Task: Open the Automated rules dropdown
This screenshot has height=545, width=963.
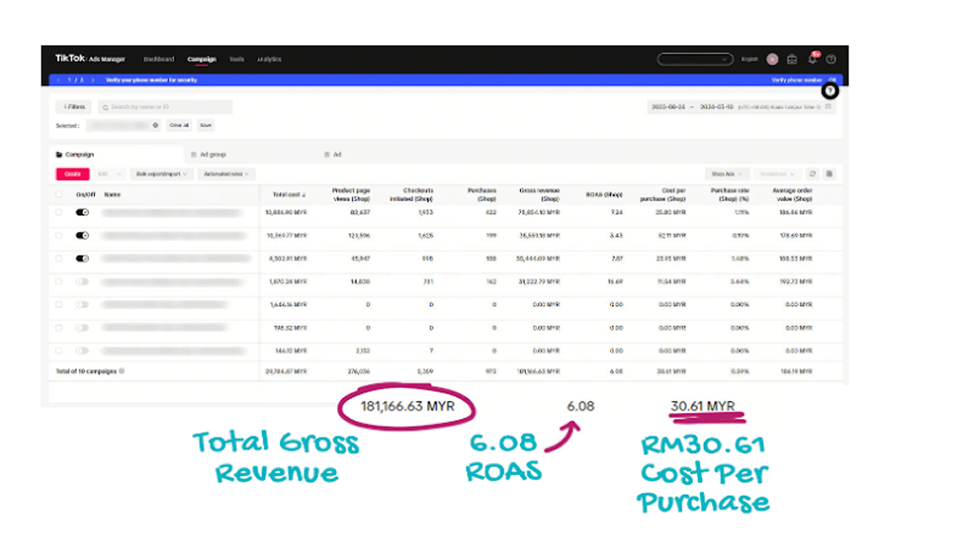Action: coord(227,174)
